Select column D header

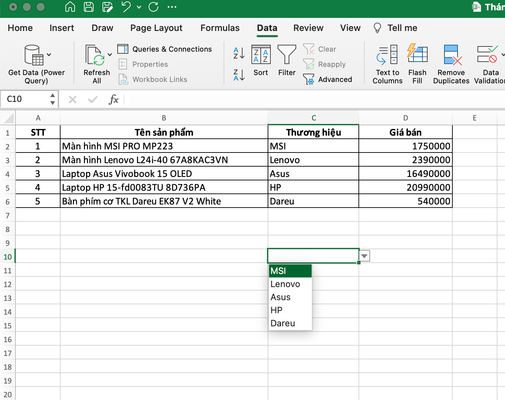[406, 118]
